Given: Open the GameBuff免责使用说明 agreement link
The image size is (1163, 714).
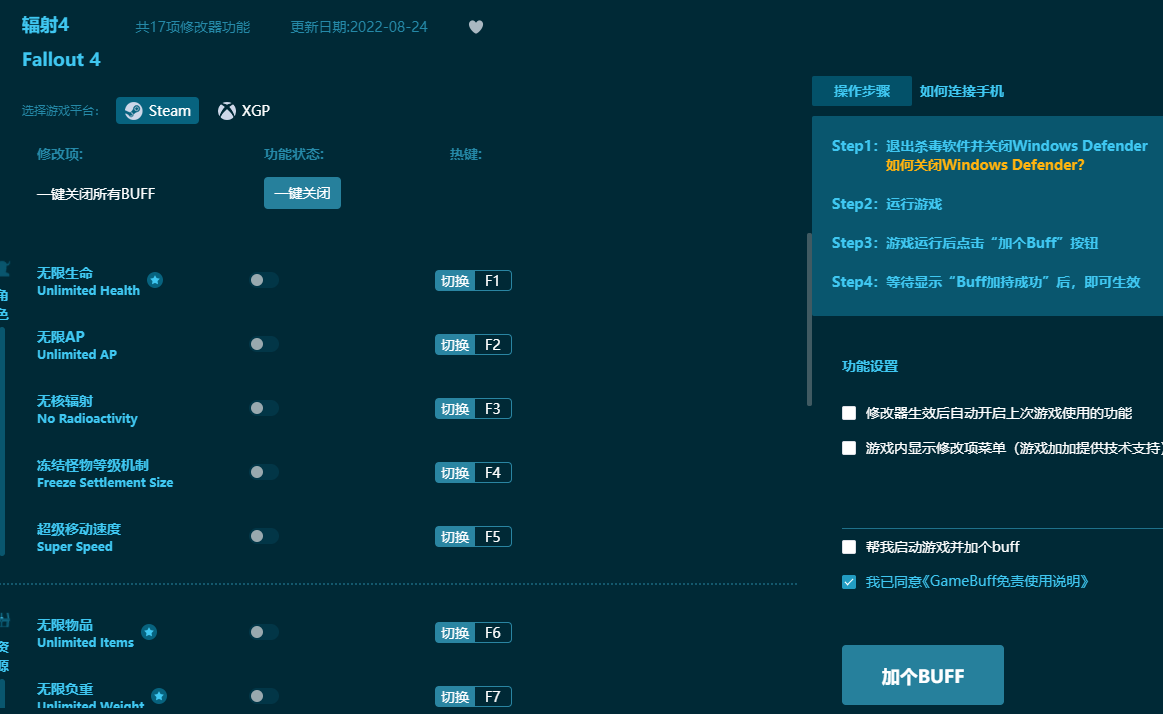Looking at the screenshot, I should (1005, 581).
